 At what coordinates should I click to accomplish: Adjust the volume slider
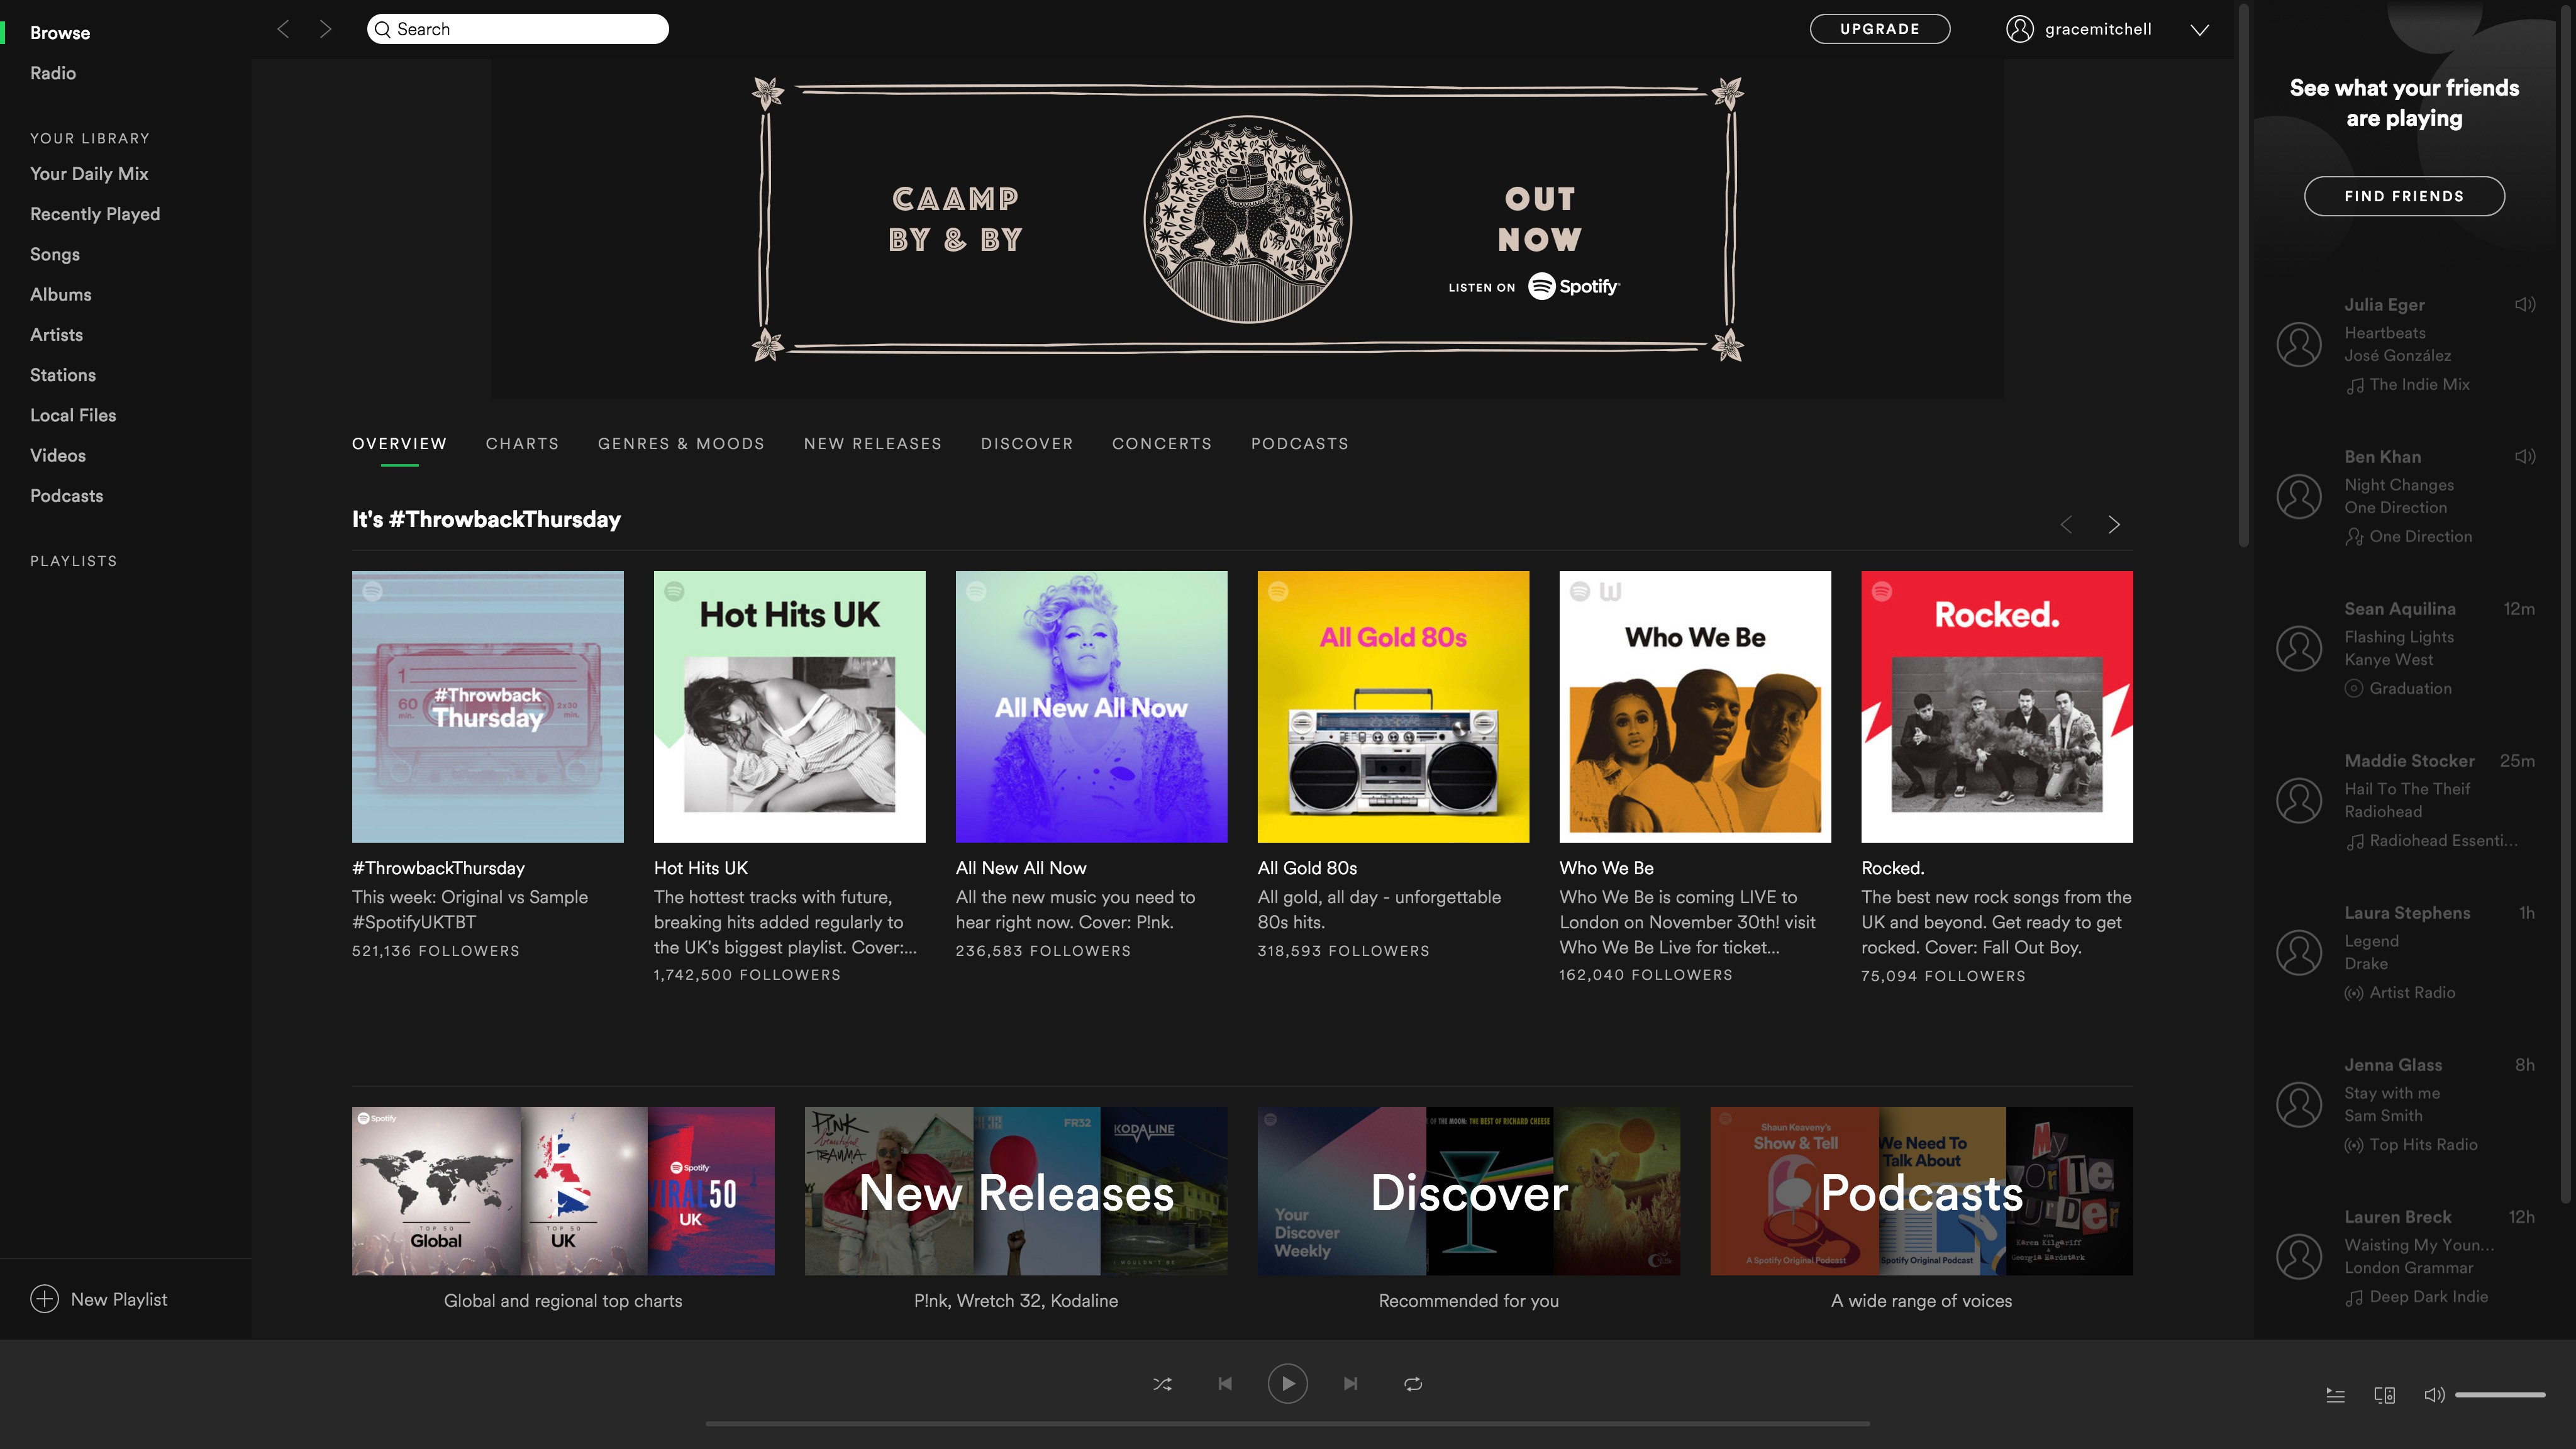click(2500, 1395)
